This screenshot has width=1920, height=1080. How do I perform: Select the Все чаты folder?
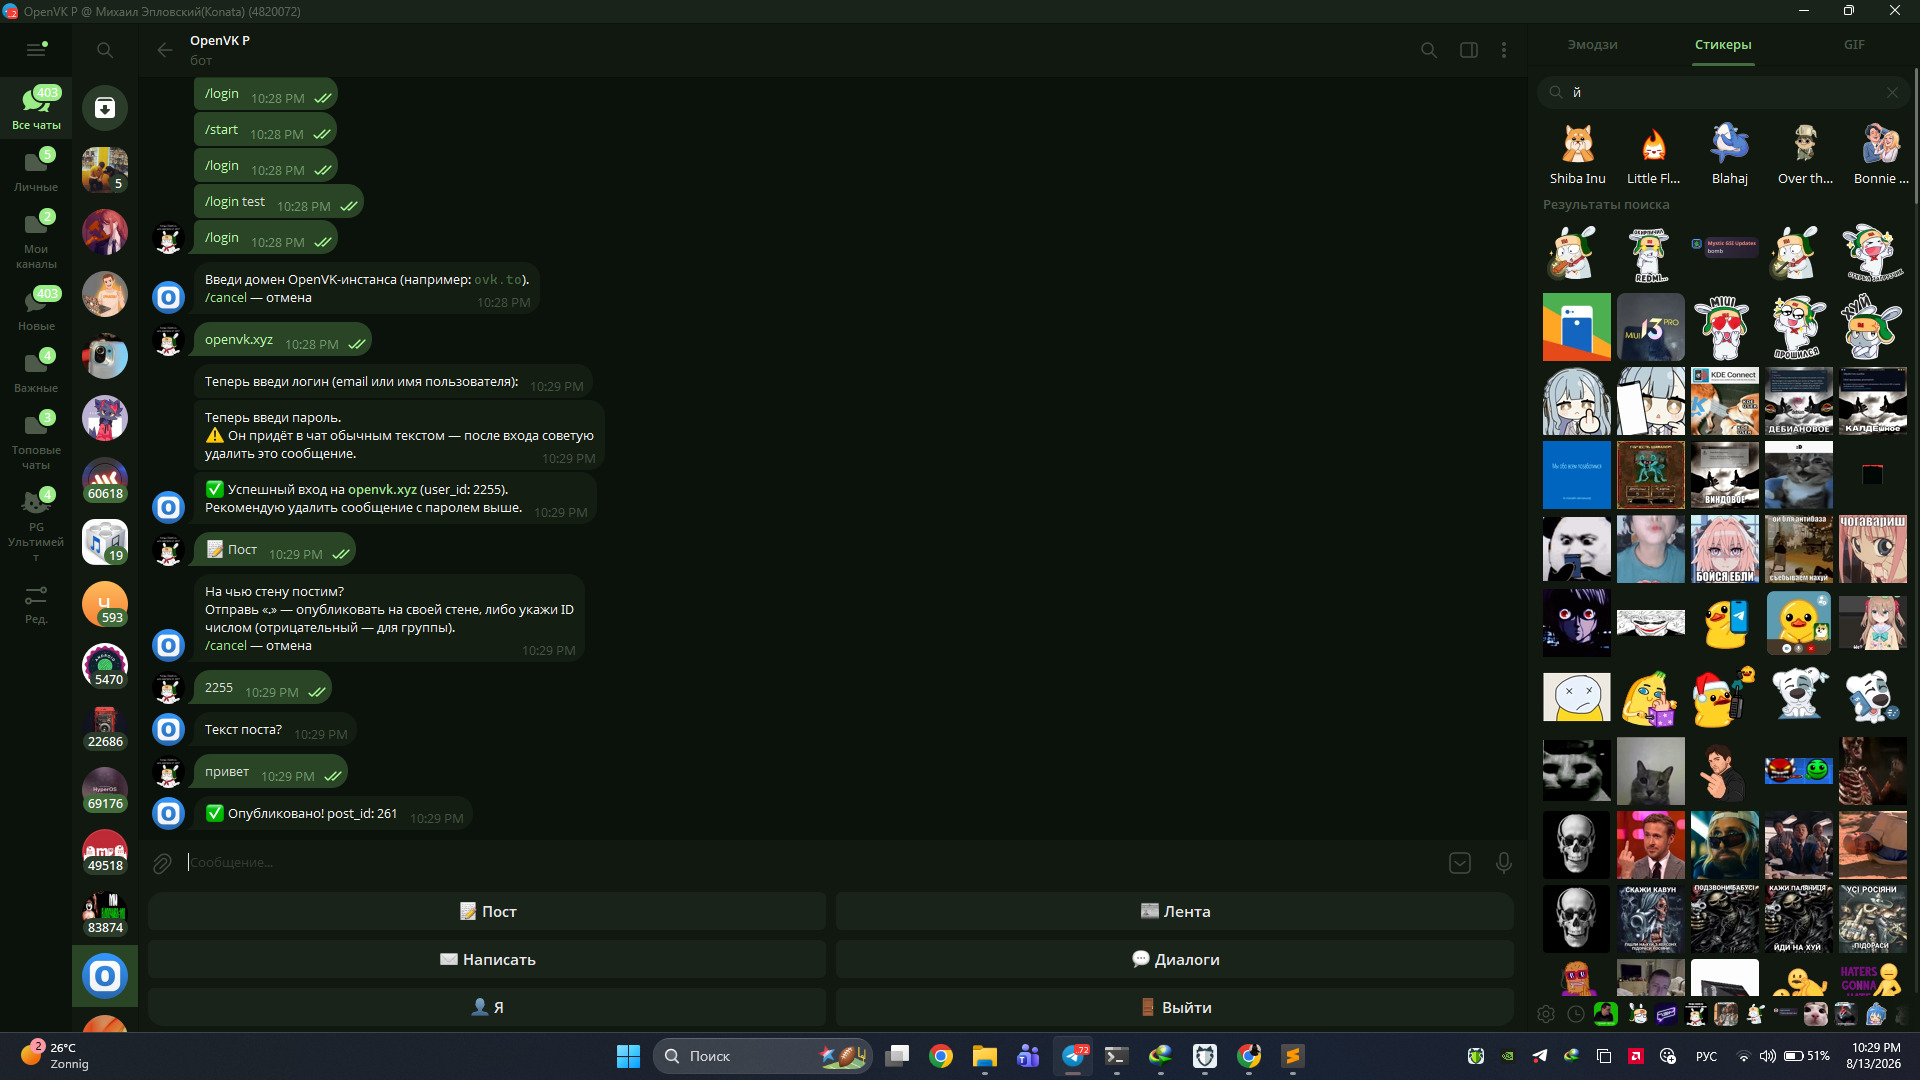[36, 108]
